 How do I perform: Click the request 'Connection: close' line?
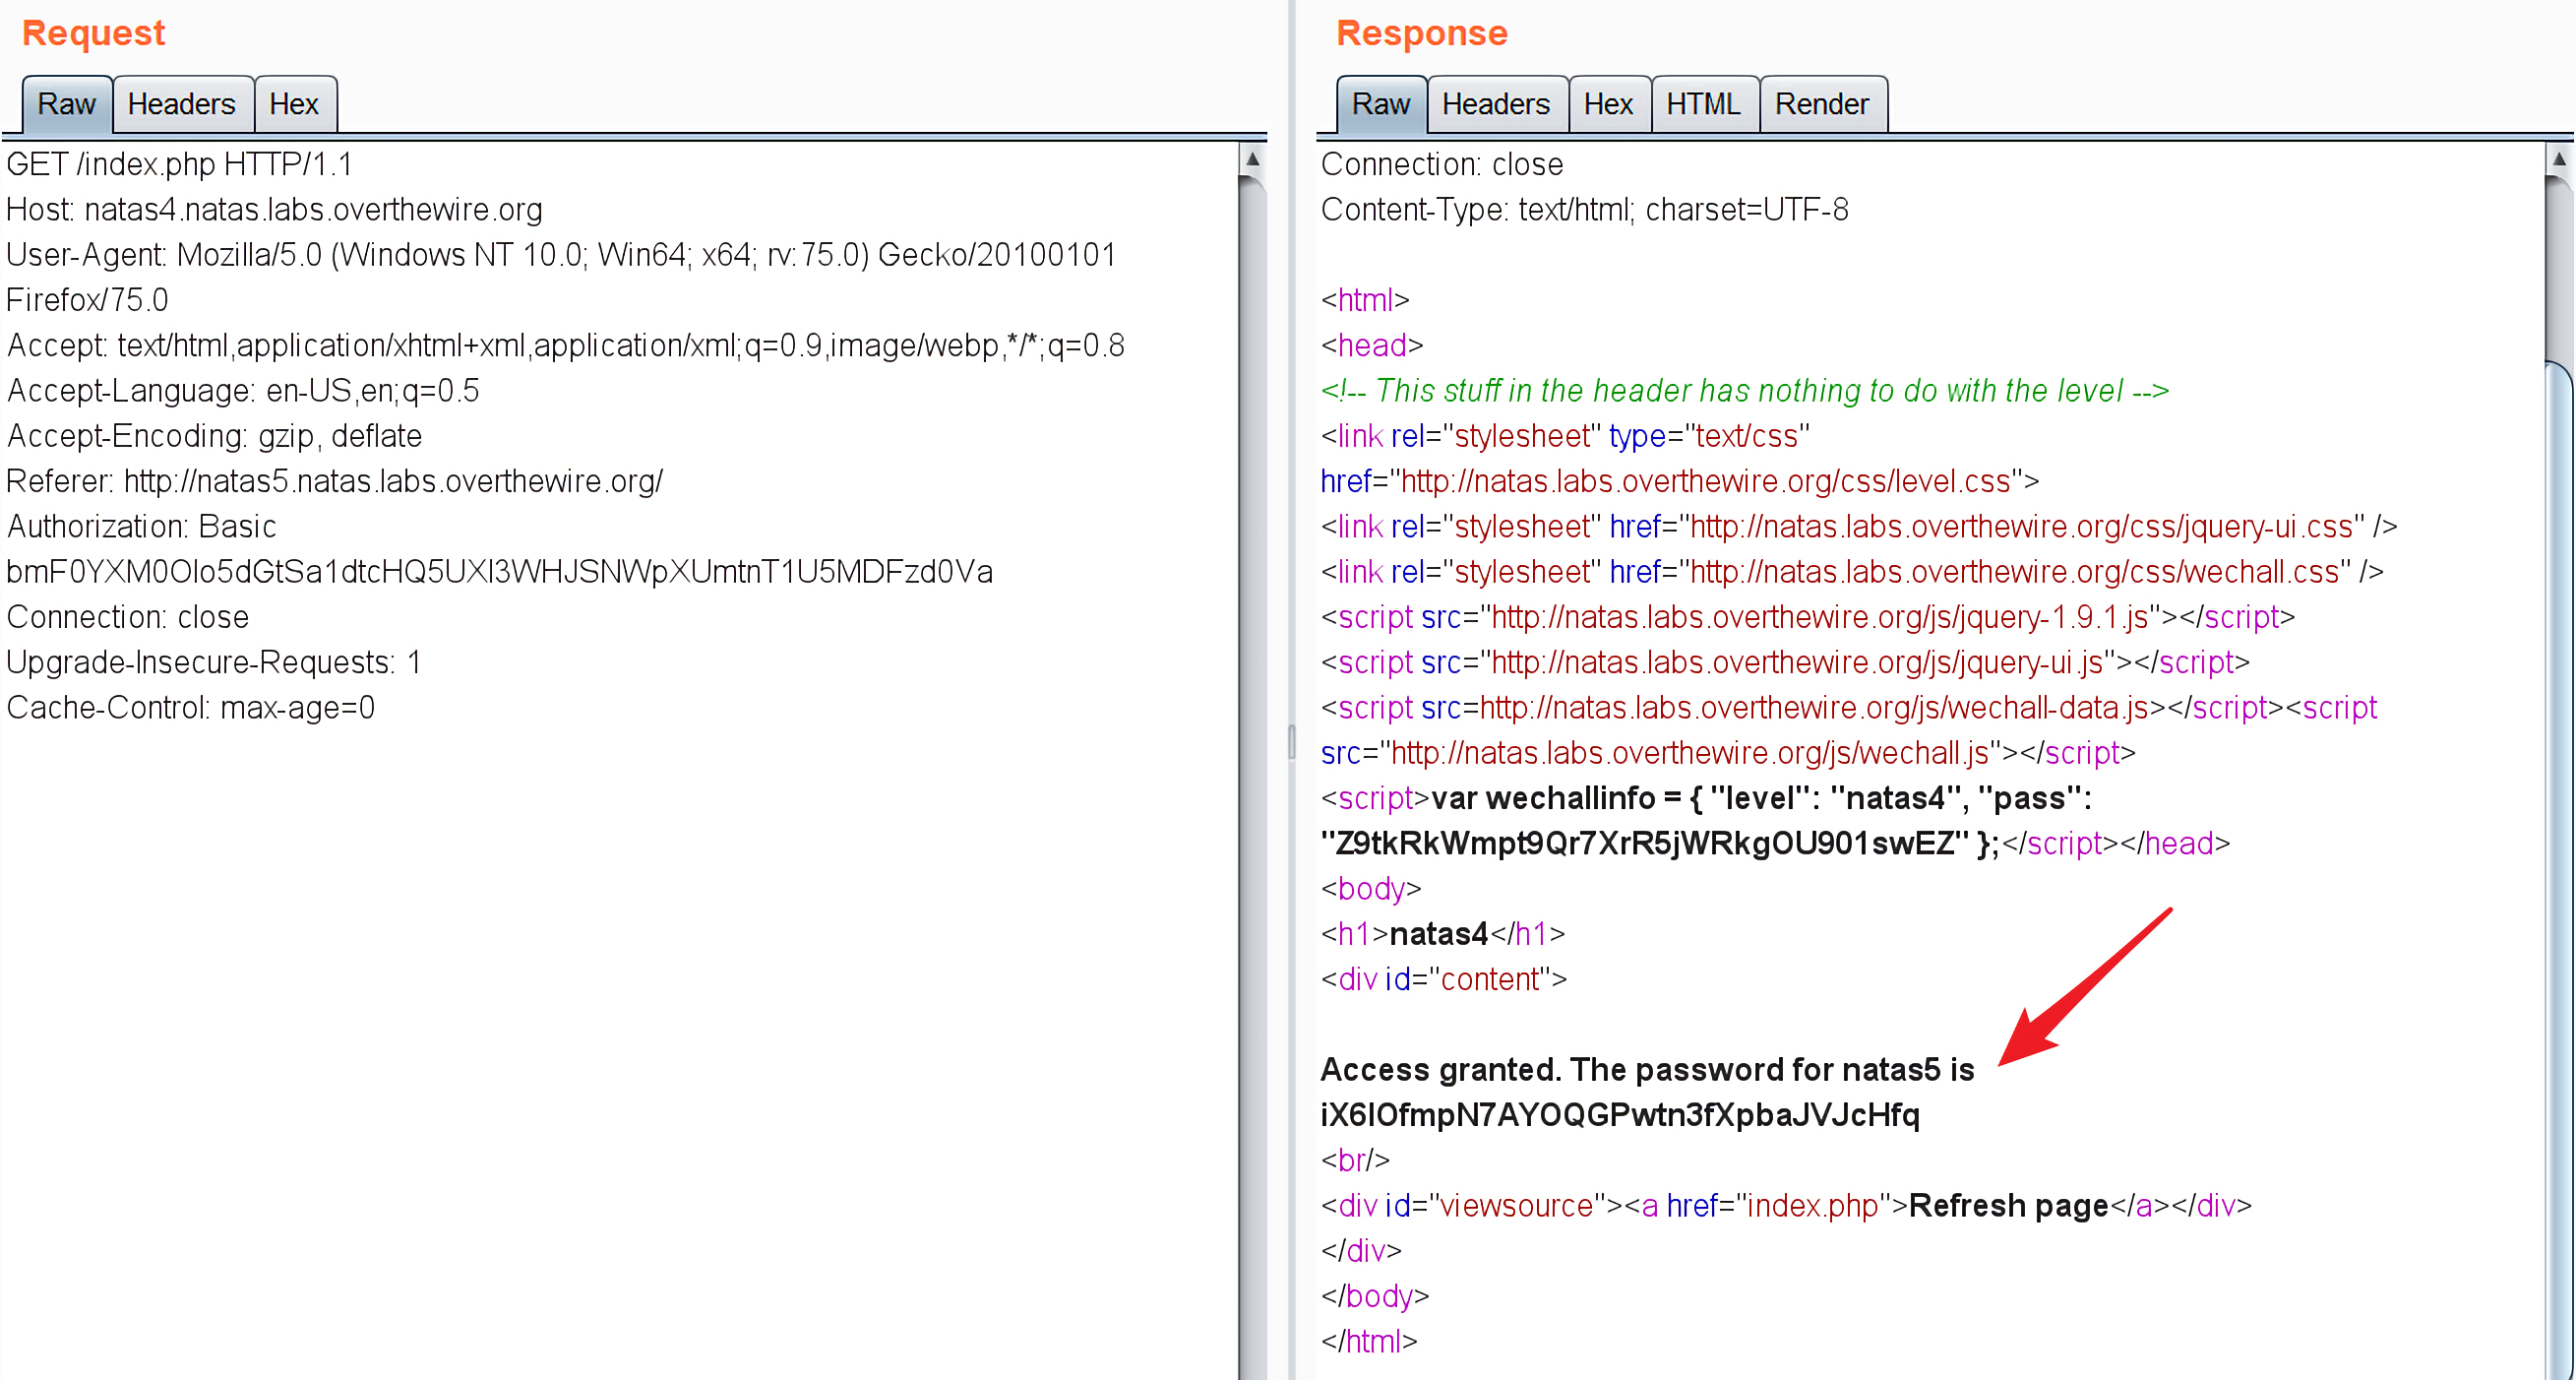[127, 617]
